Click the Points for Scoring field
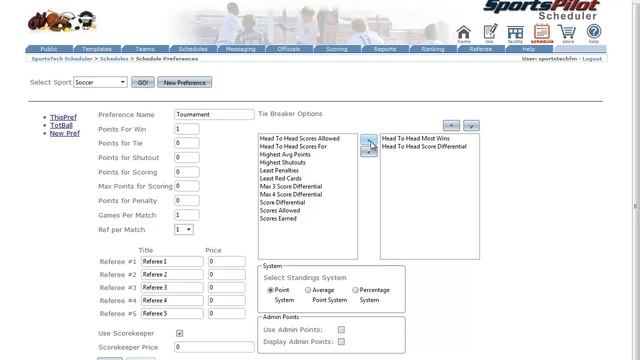The height and width of the screenshot is (360, 640). (187, 172)
